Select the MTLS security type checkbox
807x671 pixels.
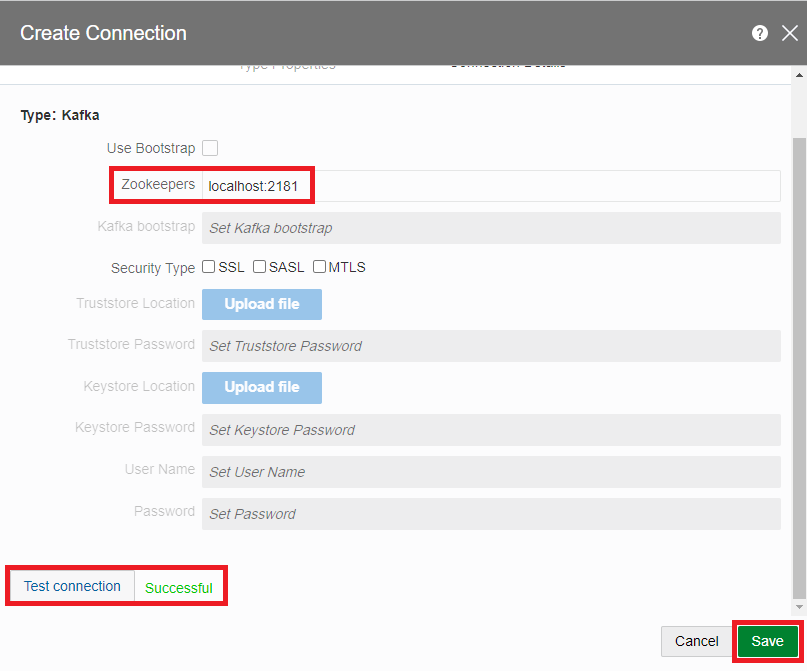coord(320,267)
